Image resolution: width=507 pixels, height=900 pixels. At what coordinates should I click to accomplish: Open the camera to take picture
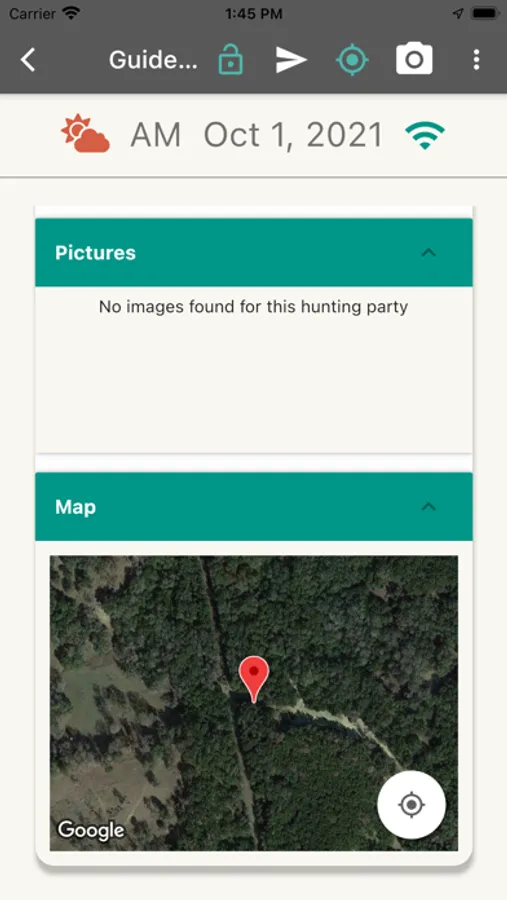pyautogui.click(x=414, y=59)
